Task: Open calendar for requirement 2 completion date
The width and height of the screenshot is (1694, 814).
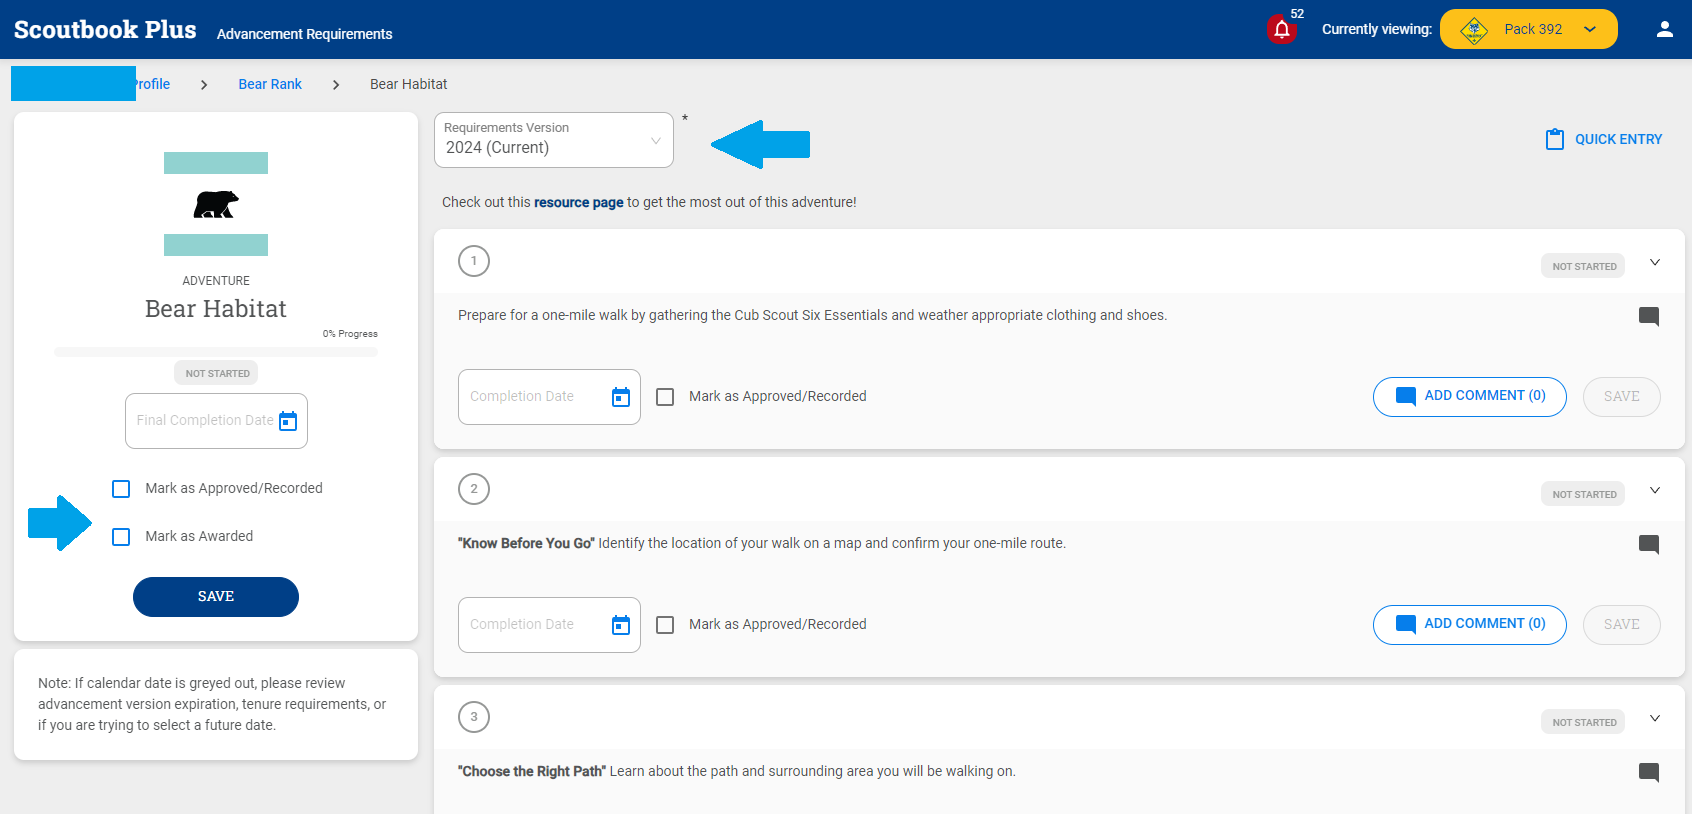Action: click(x=621, y=625)
